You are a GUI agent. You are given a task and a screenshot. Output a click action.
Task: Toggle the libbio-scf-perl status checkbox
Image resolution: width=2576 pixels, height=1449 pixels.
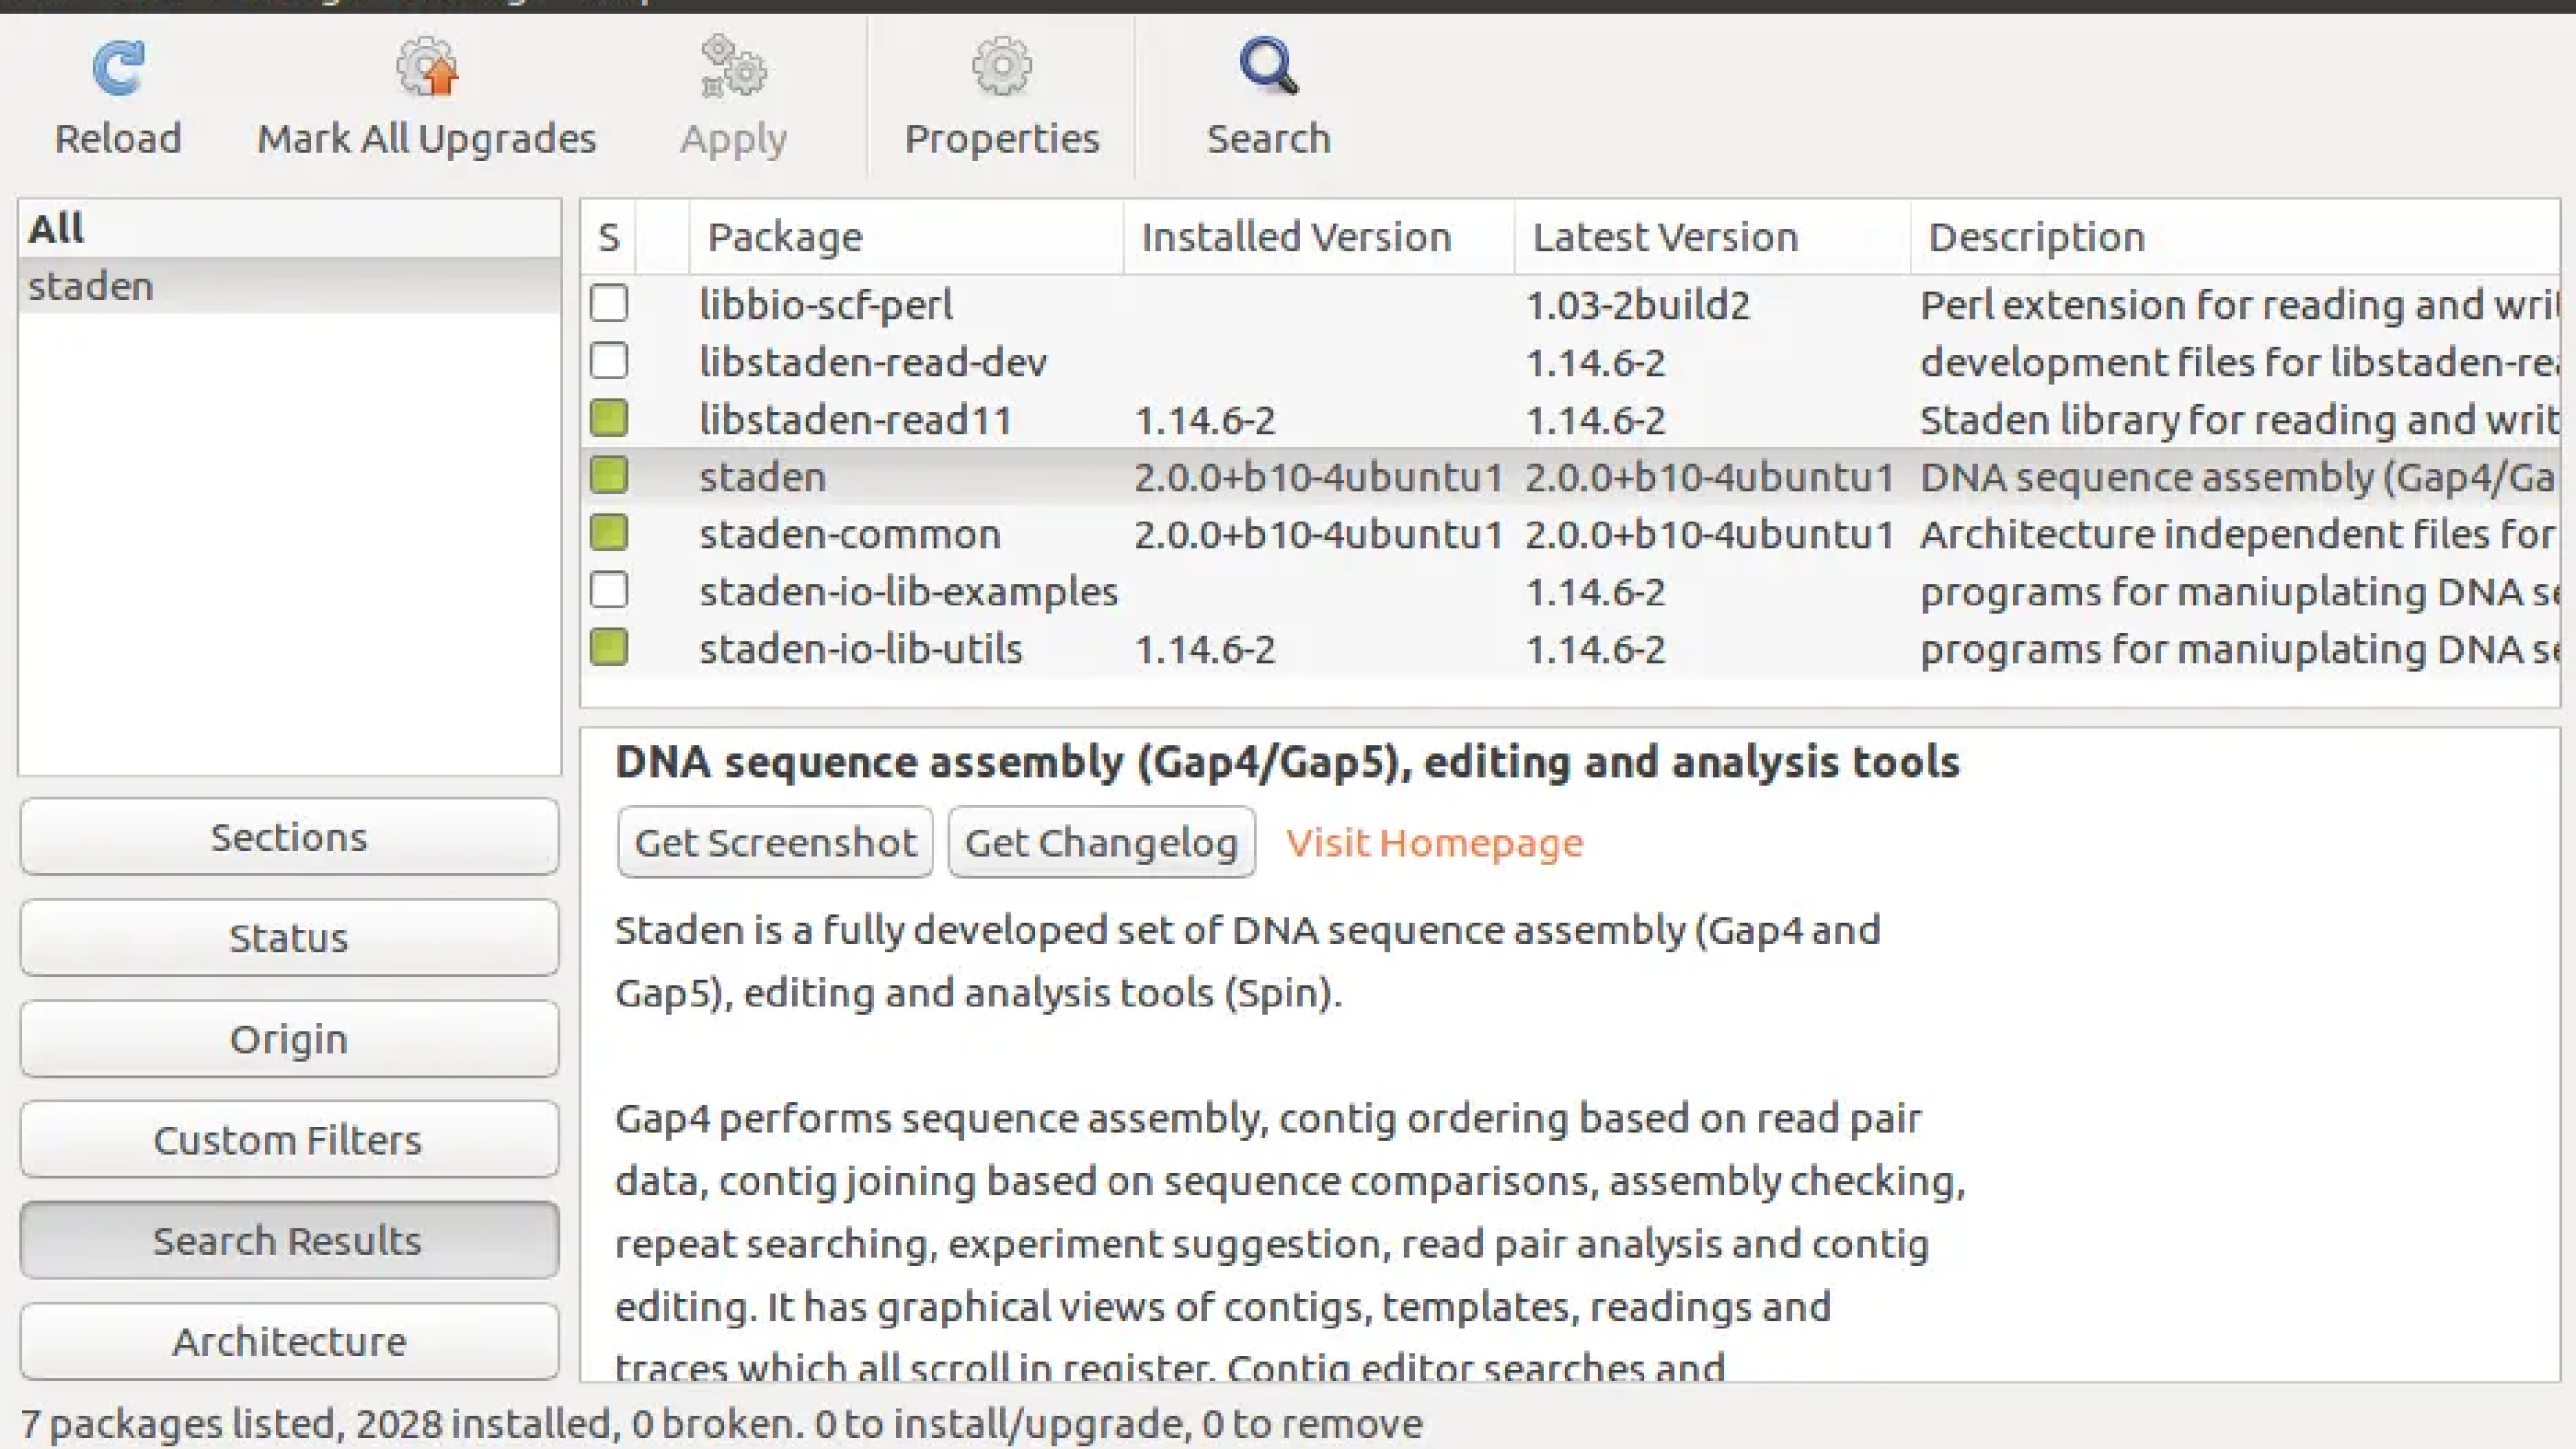(609, 304)
